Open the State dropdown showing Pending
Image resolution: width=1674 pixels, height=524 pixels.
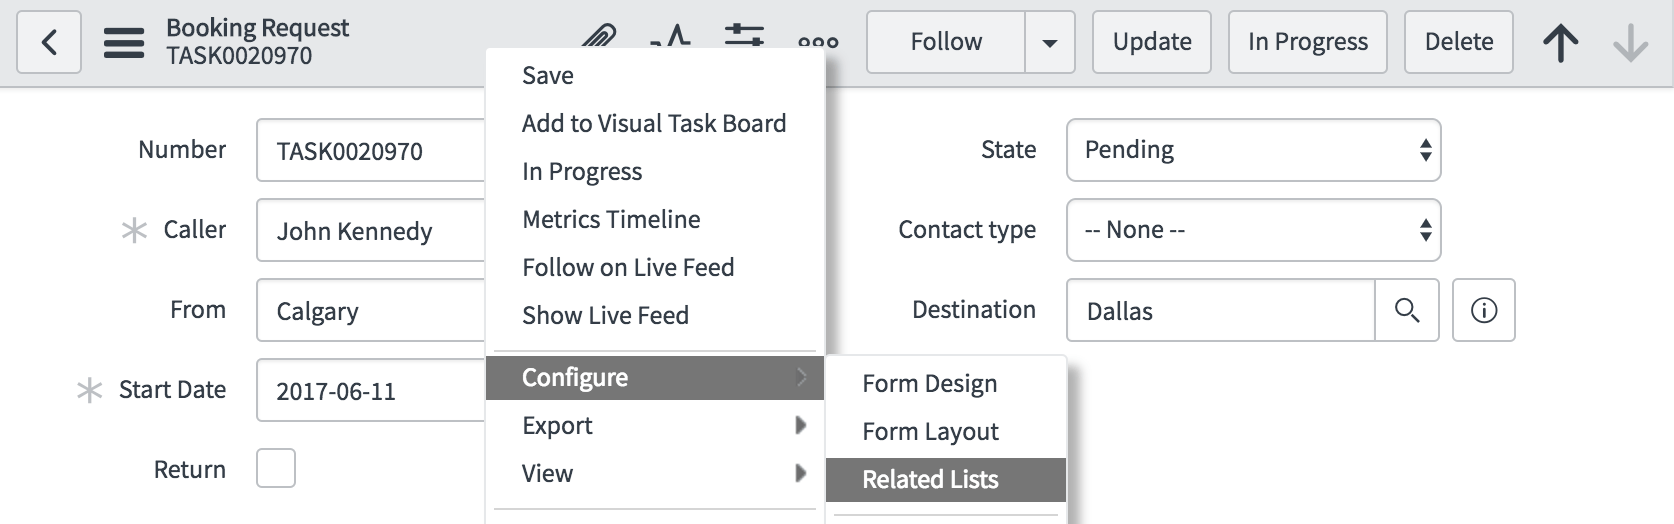tap(1254, 150)
